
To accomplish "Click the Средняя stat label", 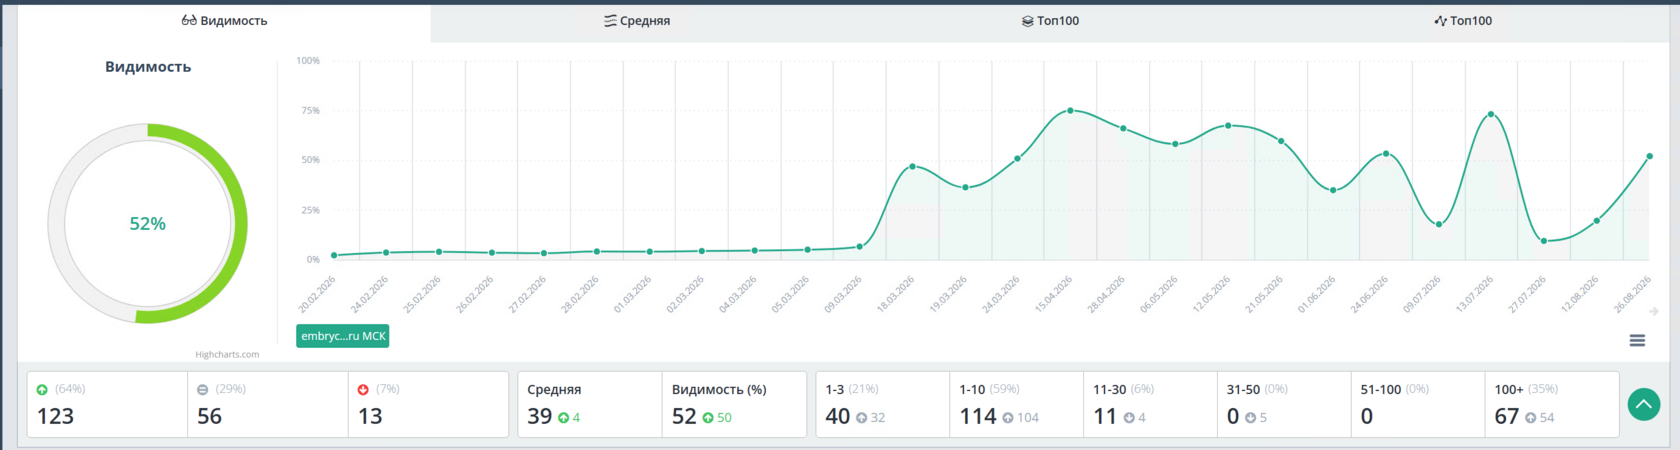I will [x=554, y=390].
